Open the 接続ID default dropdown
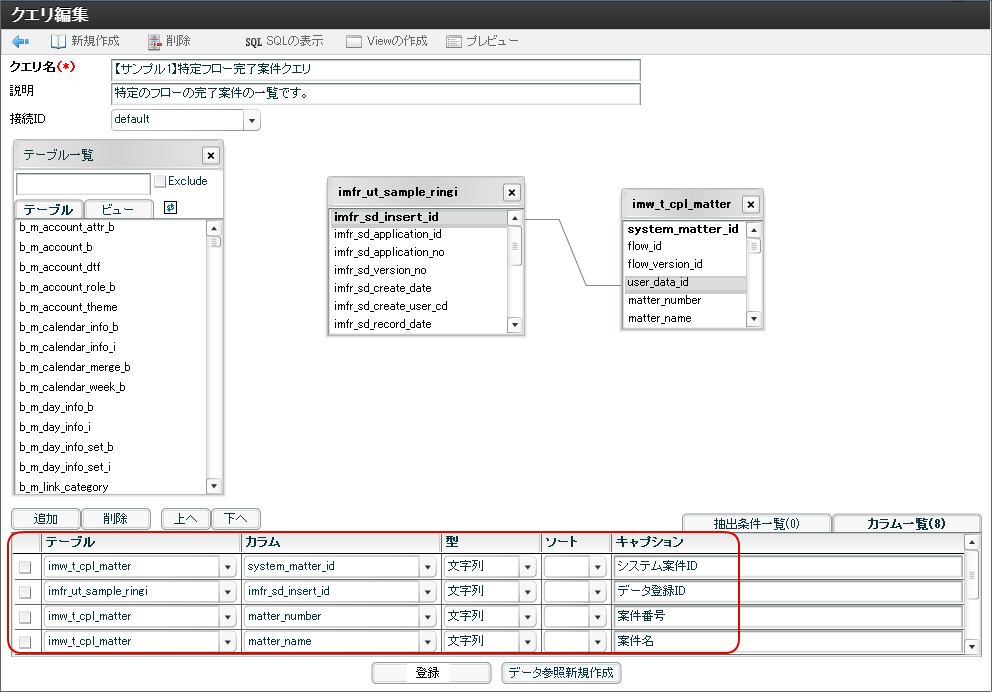The image size is (992, 692). [x=251, y=120]
